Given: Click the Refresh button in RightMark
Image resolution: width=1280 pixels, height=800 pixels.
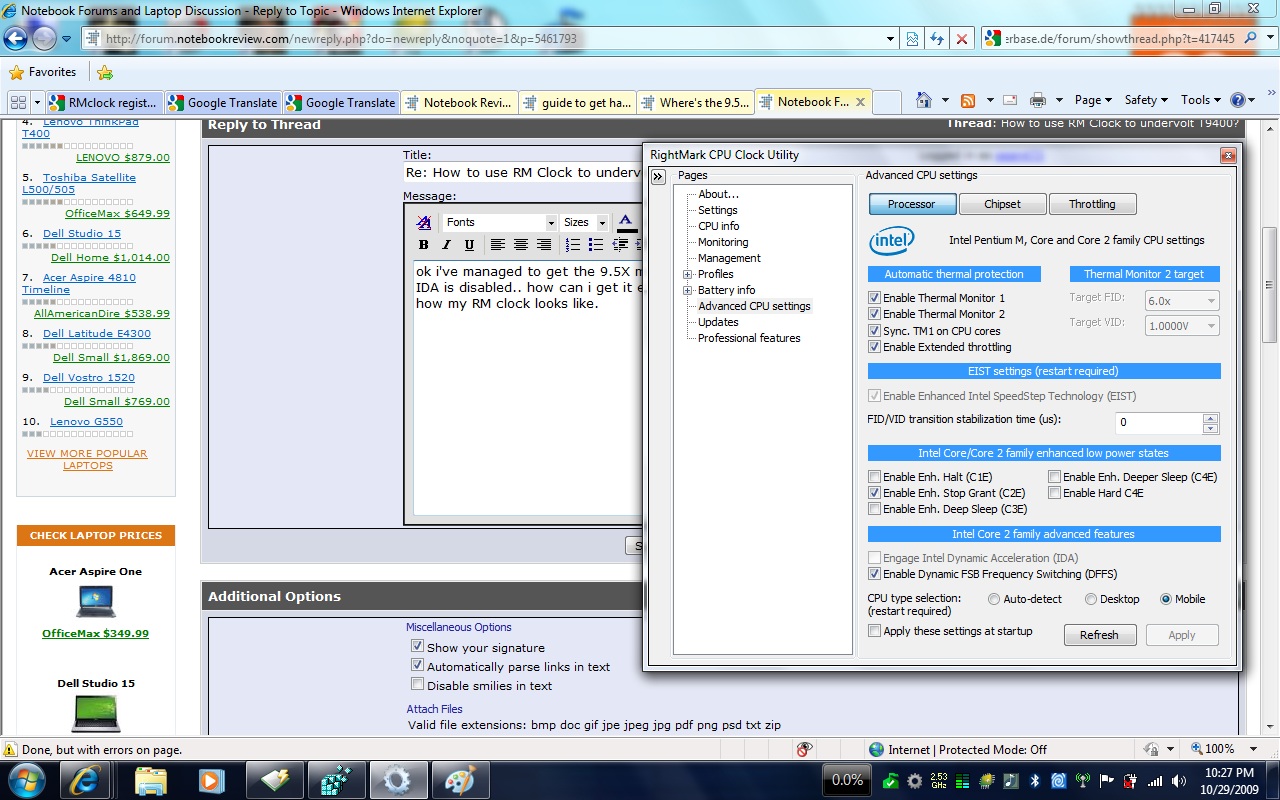Looking at the screenshot, I should tap(1099, 635).
